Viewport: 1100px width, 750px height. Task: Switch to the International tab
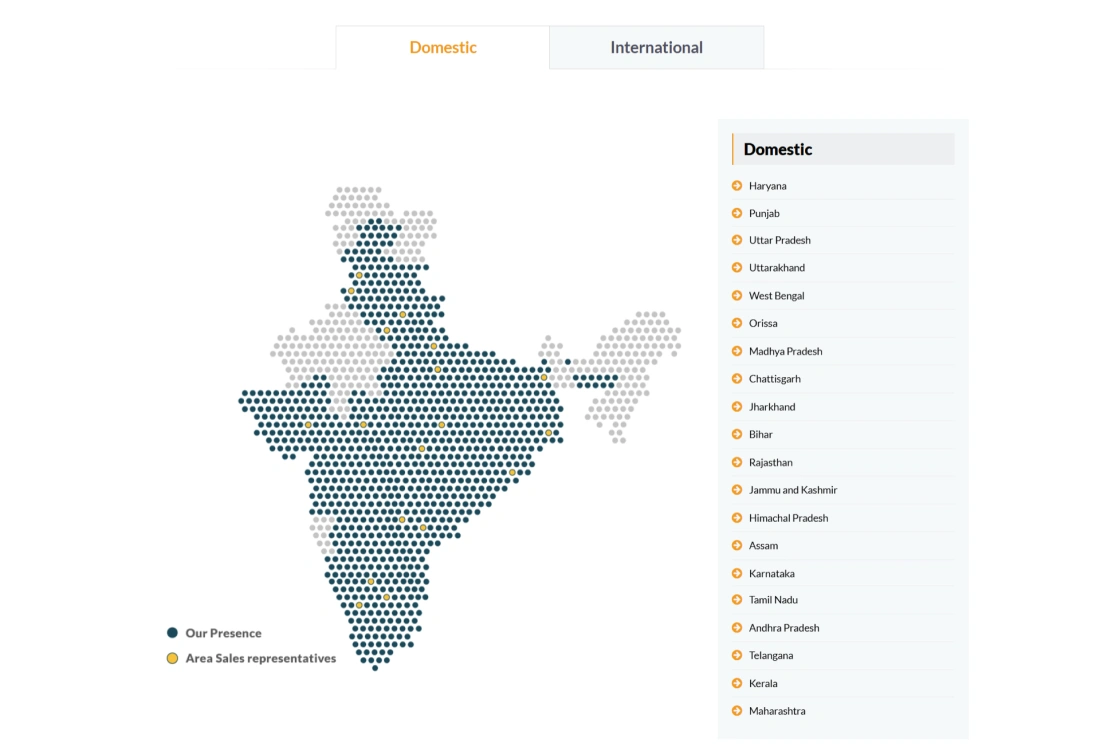pos(656,48)
